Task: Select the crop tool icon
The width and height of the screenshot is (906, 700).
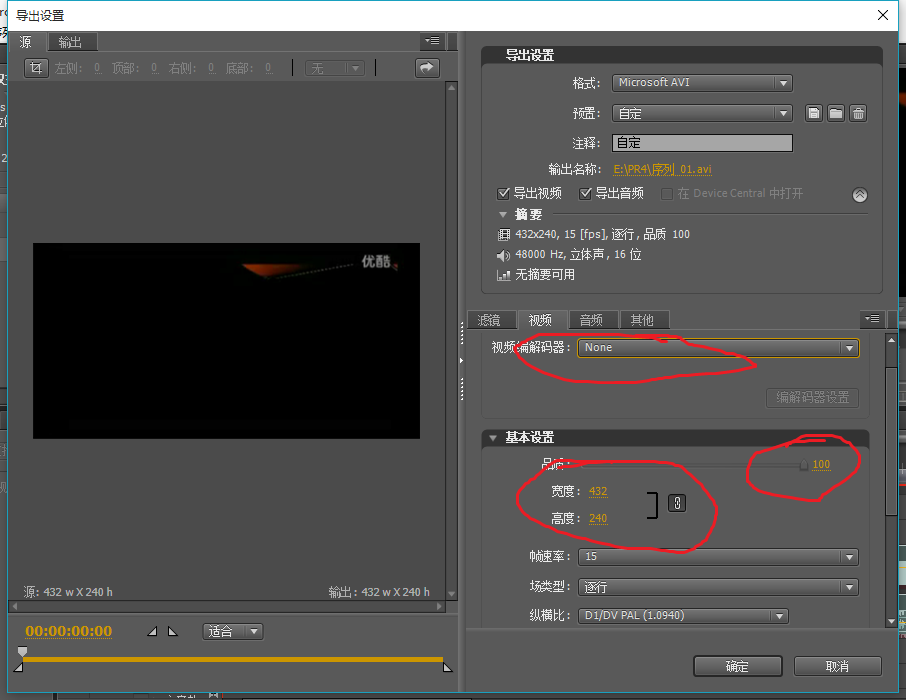Action: (36, 68)
